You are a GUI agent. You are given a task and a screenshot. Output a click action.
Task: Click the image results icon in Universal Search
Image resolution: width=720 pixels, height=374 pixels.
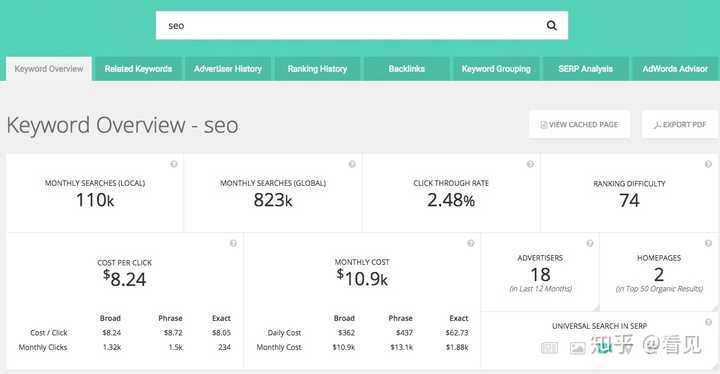tap(577, 348)
